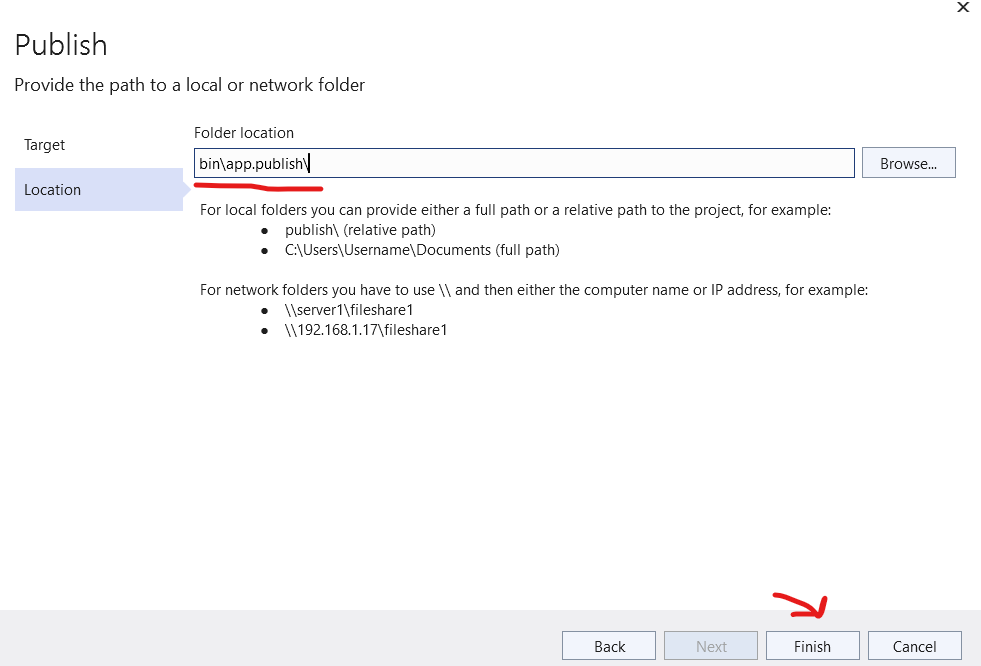The width and height of the screenshot is (981, 666).
Task: Go Back to the previous step
Action: click(609, 646)
